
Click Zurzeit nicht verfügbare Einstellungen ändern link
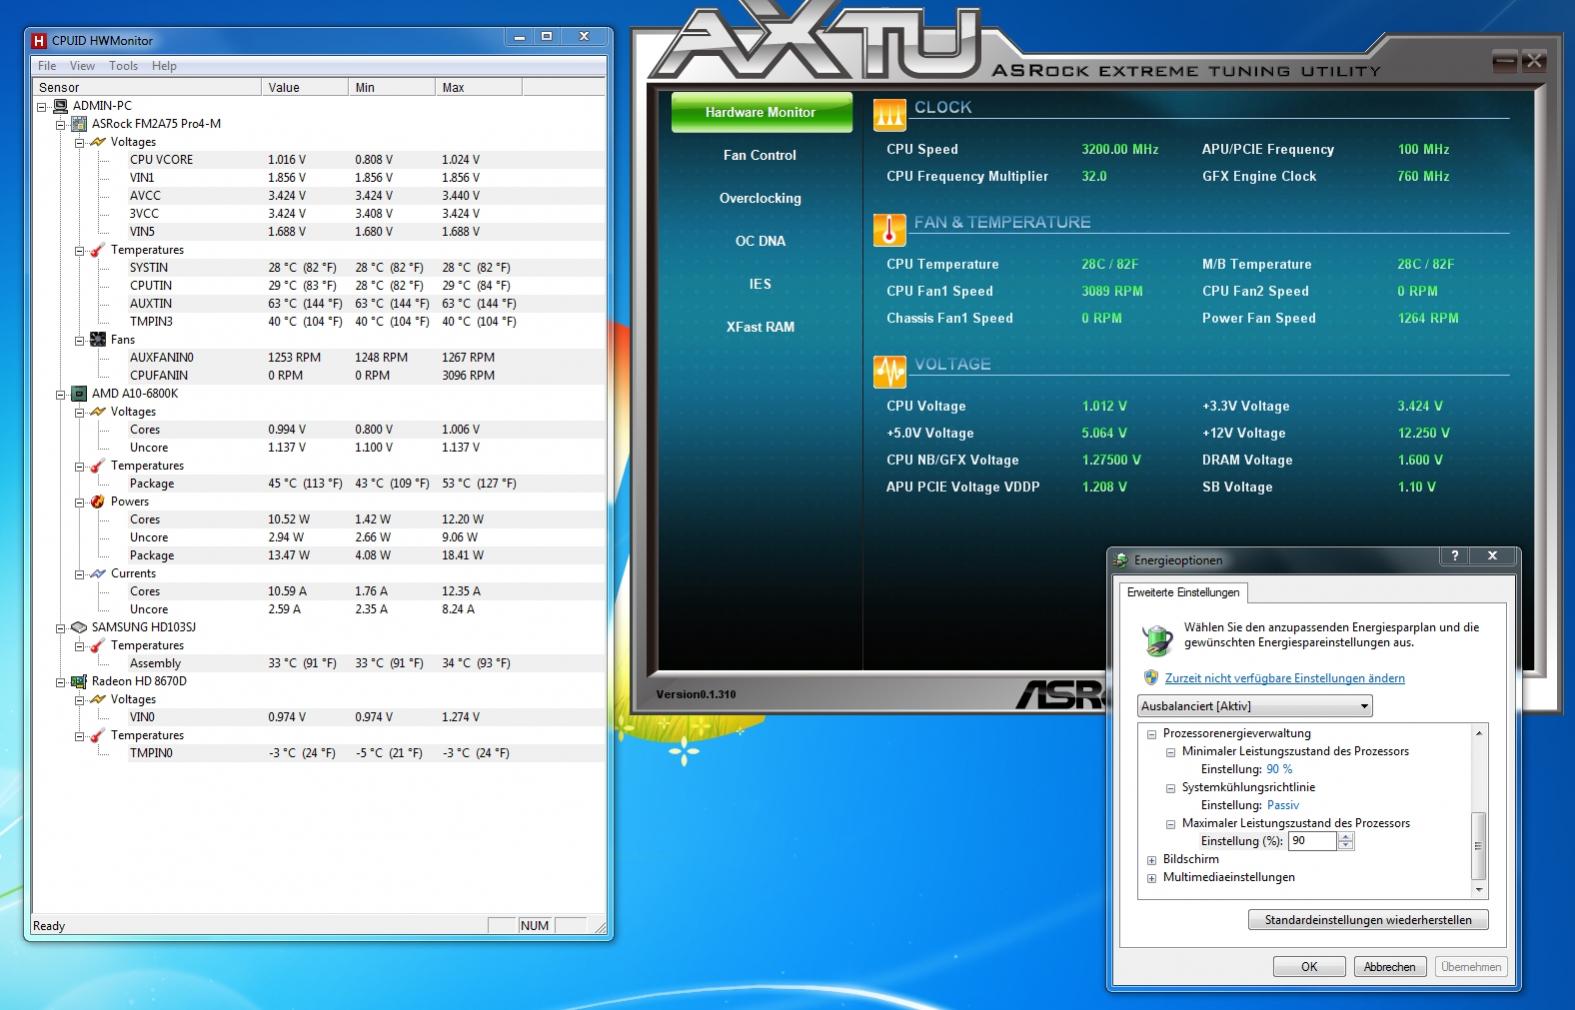(1285, 678)
